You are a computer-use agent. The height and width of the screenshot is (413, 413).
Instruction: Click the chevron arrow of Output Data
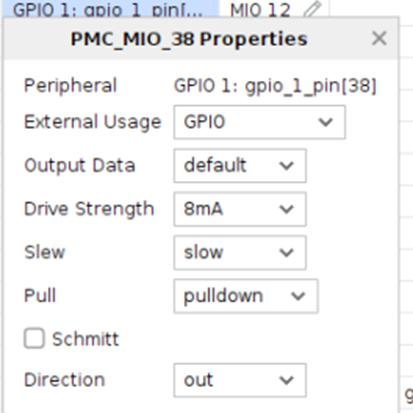286,166
